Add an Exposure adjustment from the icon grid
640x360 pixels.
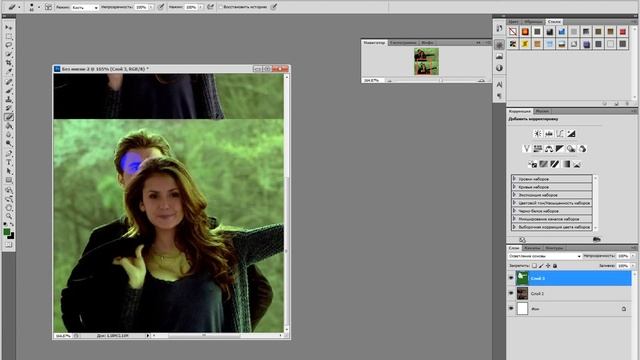[x=571, y=133]
